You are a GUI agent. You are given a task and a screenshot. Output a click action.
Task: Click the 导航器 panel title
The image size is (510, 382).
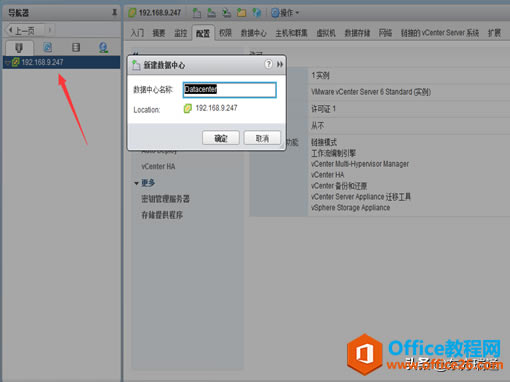tap(18, 13)
